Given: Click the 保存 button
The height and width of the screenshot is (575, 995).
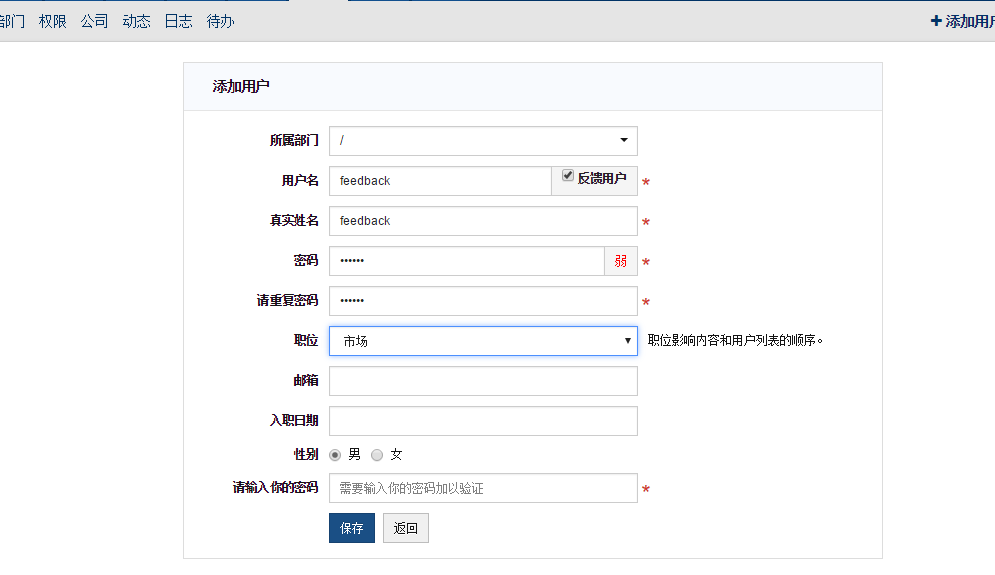Looking at the screenshot, I should coord(352,528).
